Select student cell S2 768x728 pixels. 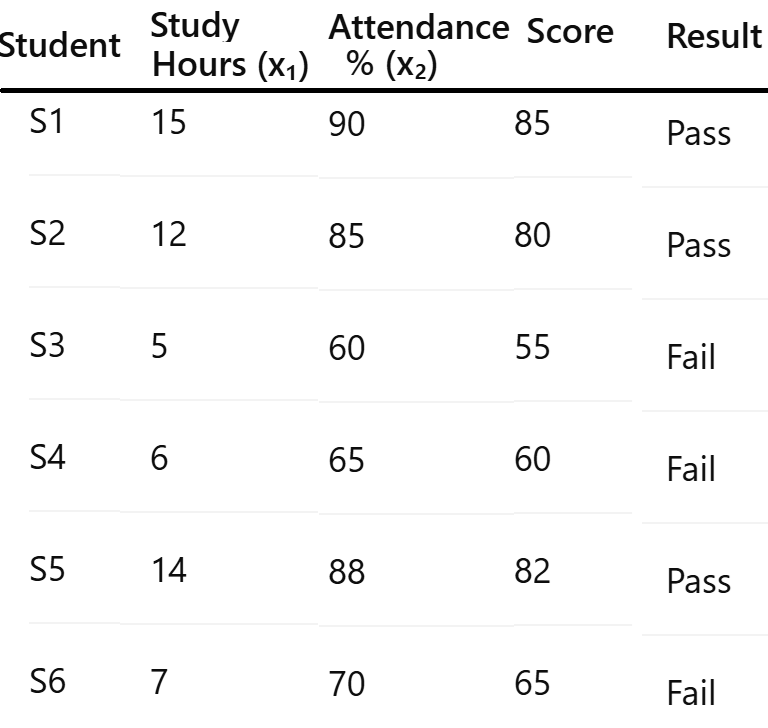tap(48, 234)
